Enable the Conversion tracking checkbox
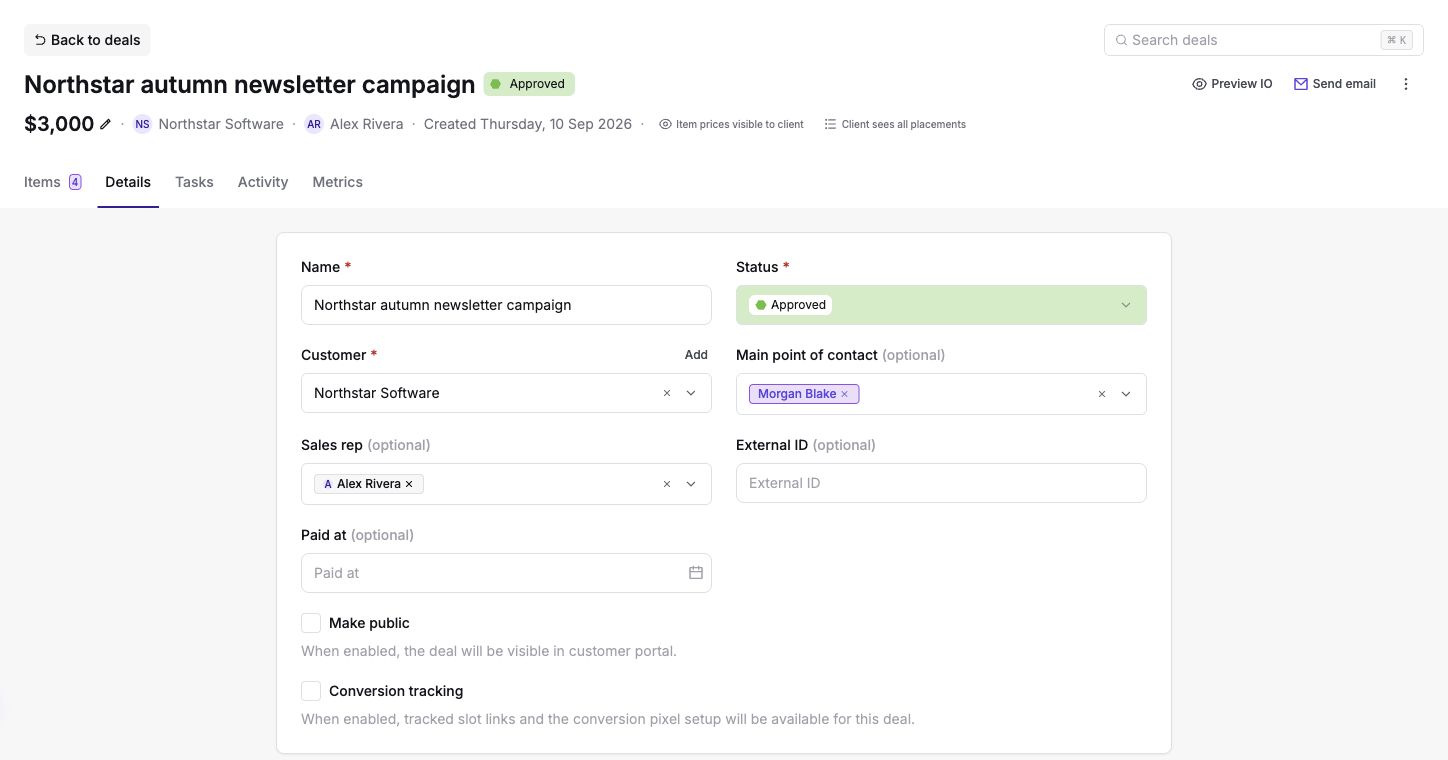Image resolution: width=1448 pixels, height=760 pixels. (311, 691)
